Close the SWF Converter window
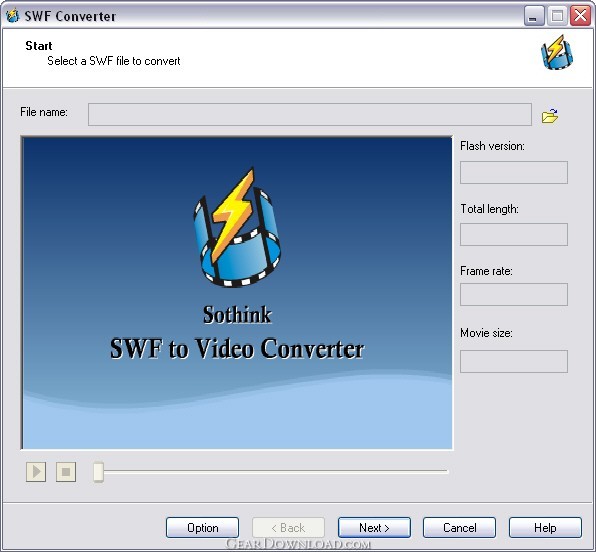596x552 pixels. tap(580, 16)
